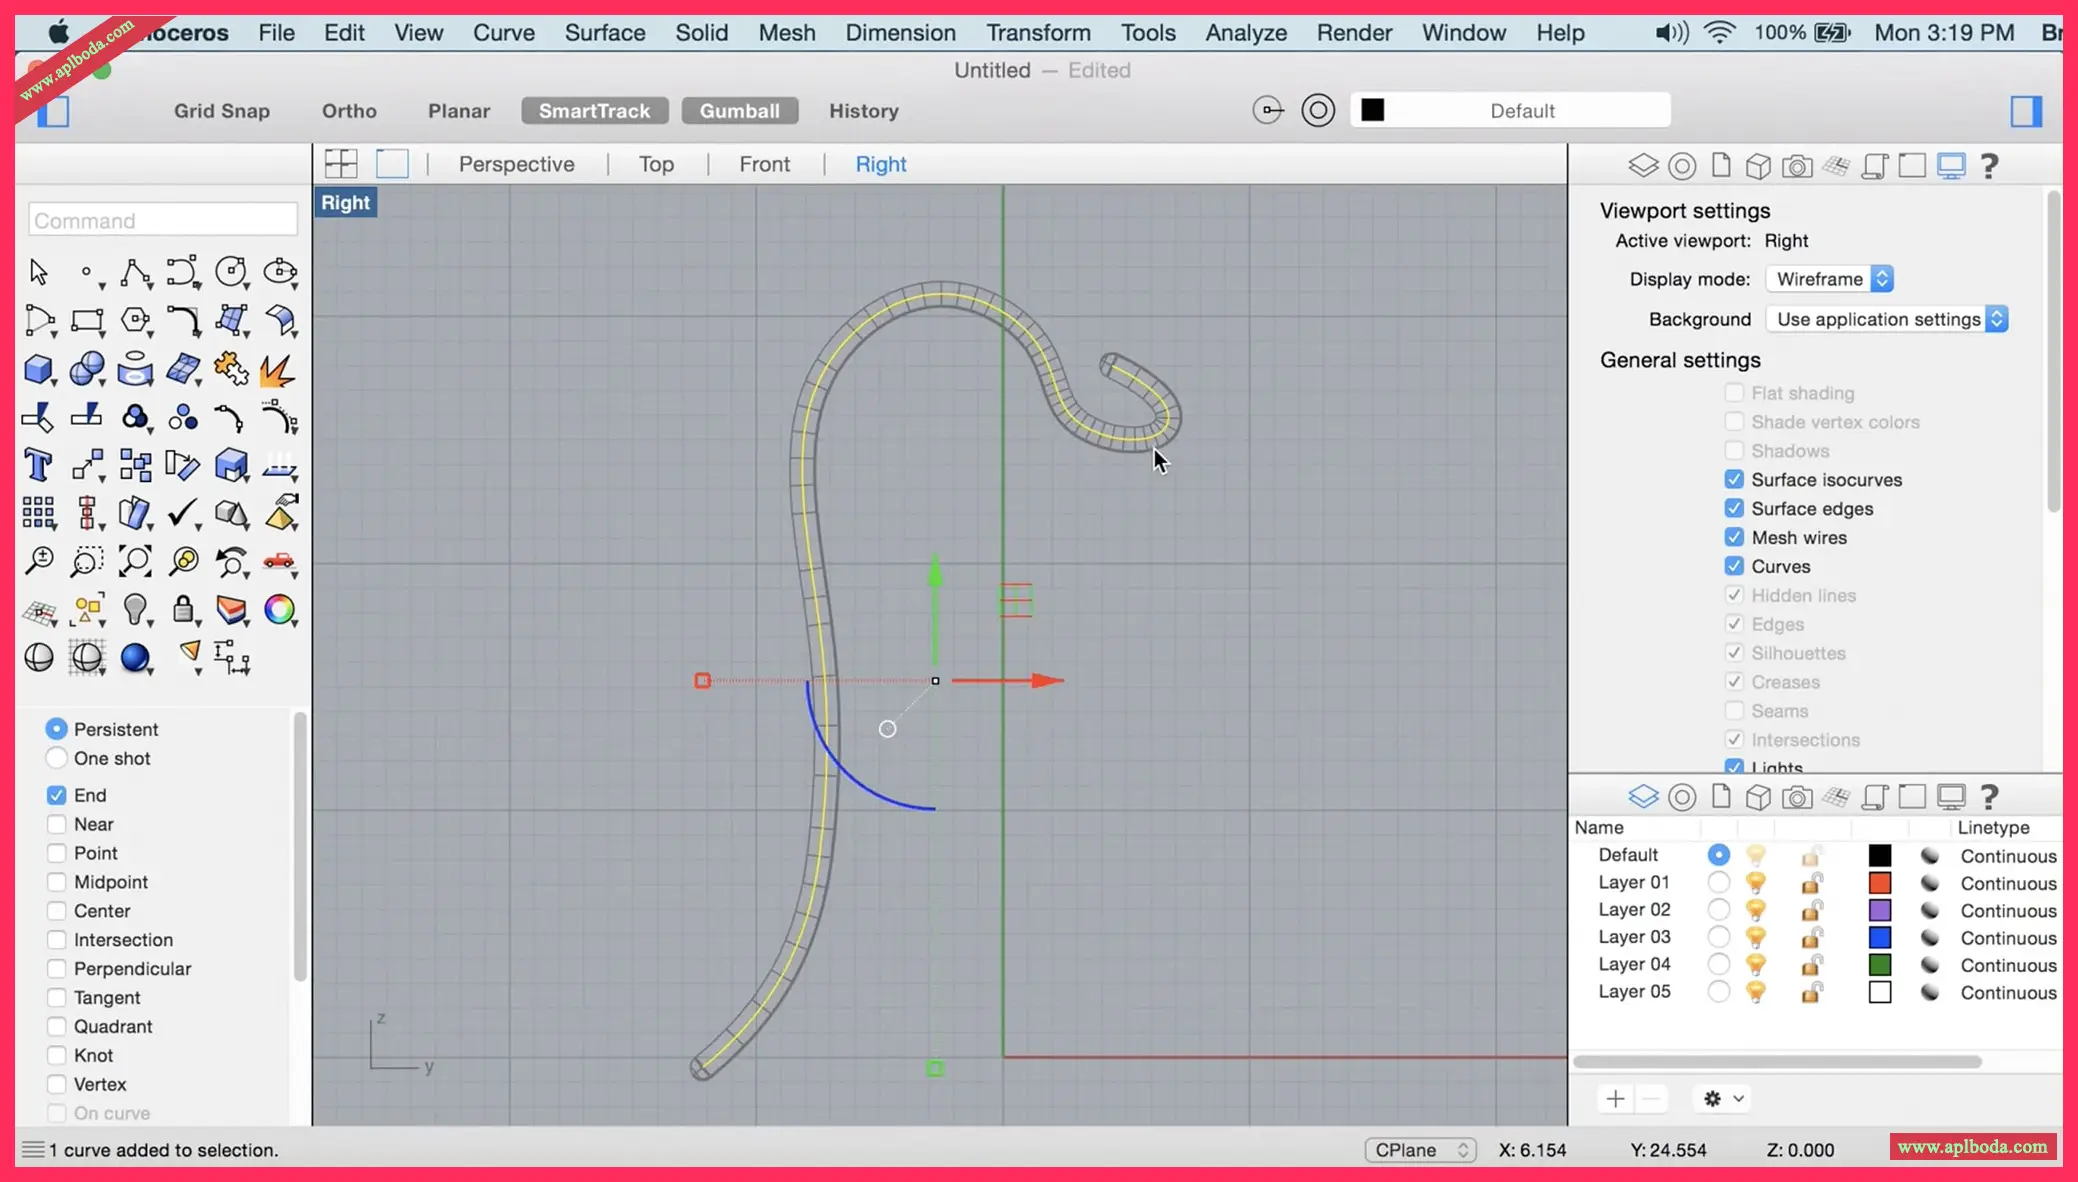
Task: Click the Box solid tool icon
Action: click(x=38, y=369)
